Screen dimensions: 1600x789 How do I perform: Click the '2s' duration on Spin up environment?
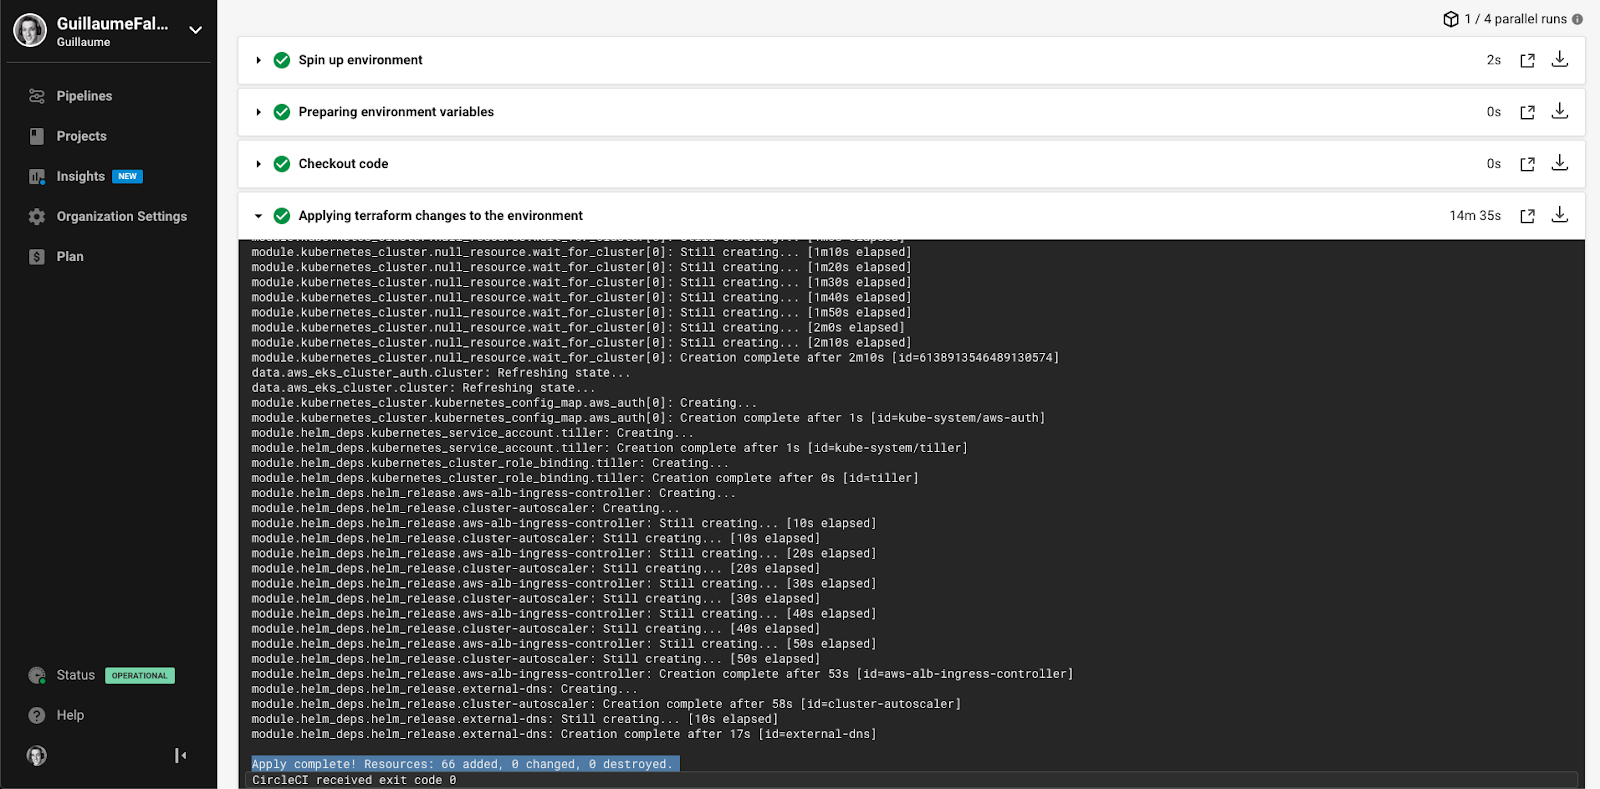pyautogui.click(x=1493, y=60)
